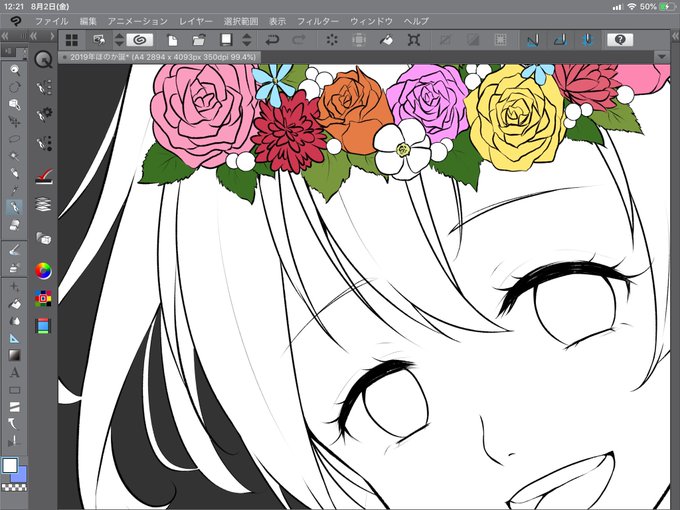The height and width of the screenshot is (510, 680).
Task: Select the Auto select wand tool
Action: click(x=15, y=156)
